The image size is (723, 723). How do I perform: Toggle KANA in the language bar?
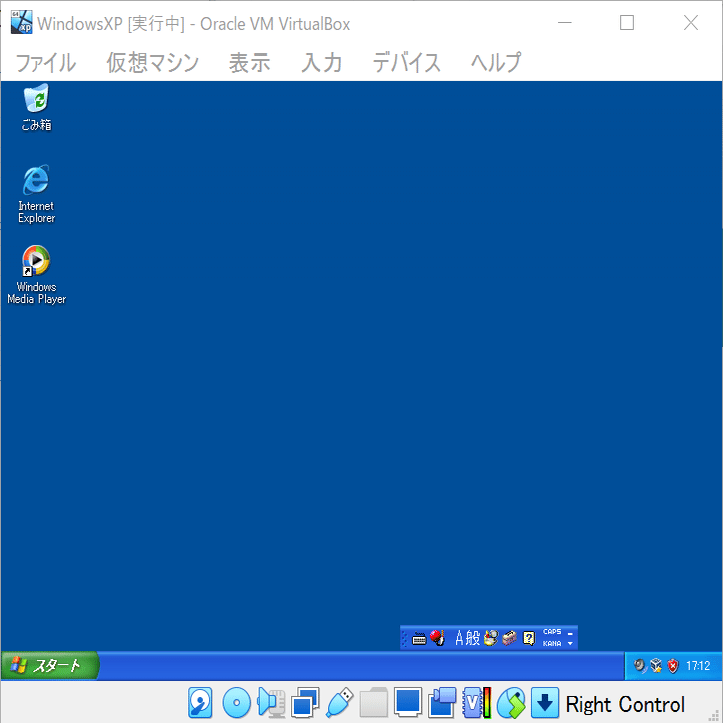(x=552, y=644)
